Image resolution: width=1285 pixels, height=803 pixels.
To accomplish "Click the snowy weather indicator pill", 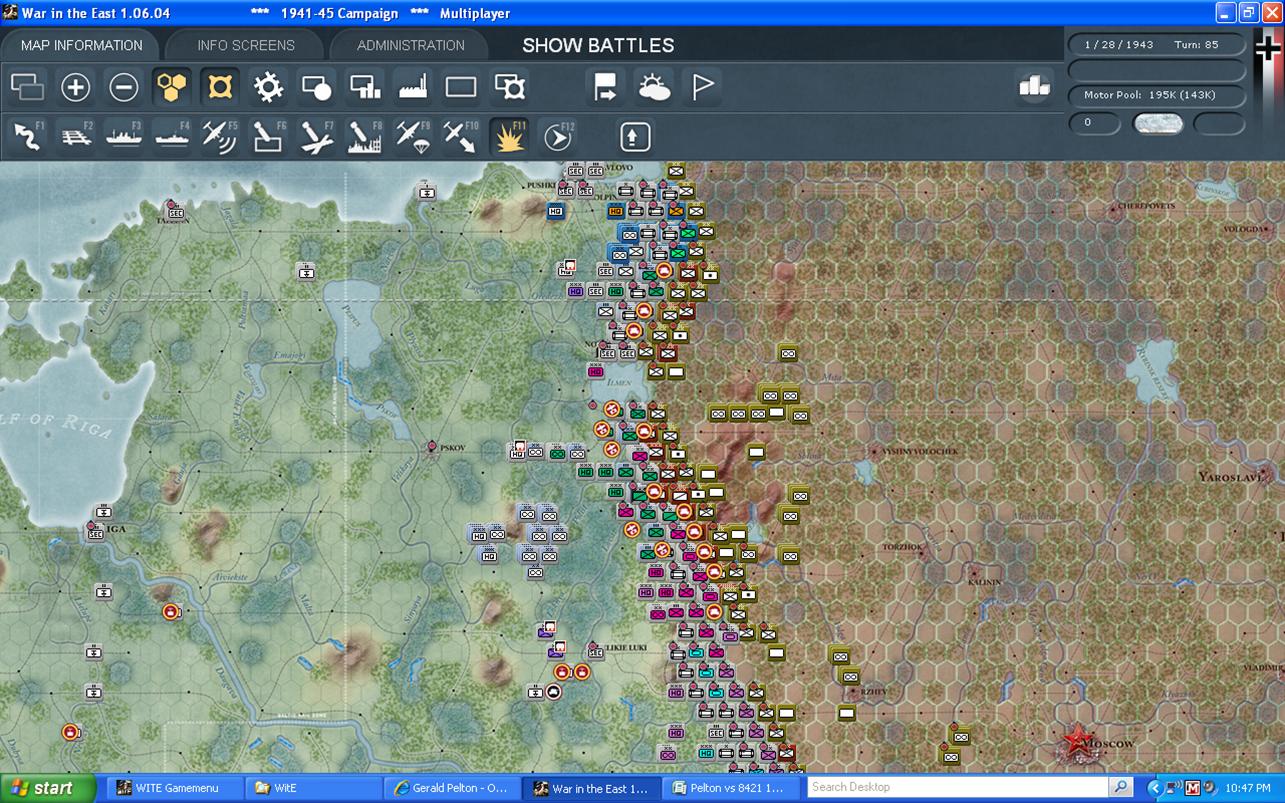I will pyautogui.click(x=1158, y=123).
